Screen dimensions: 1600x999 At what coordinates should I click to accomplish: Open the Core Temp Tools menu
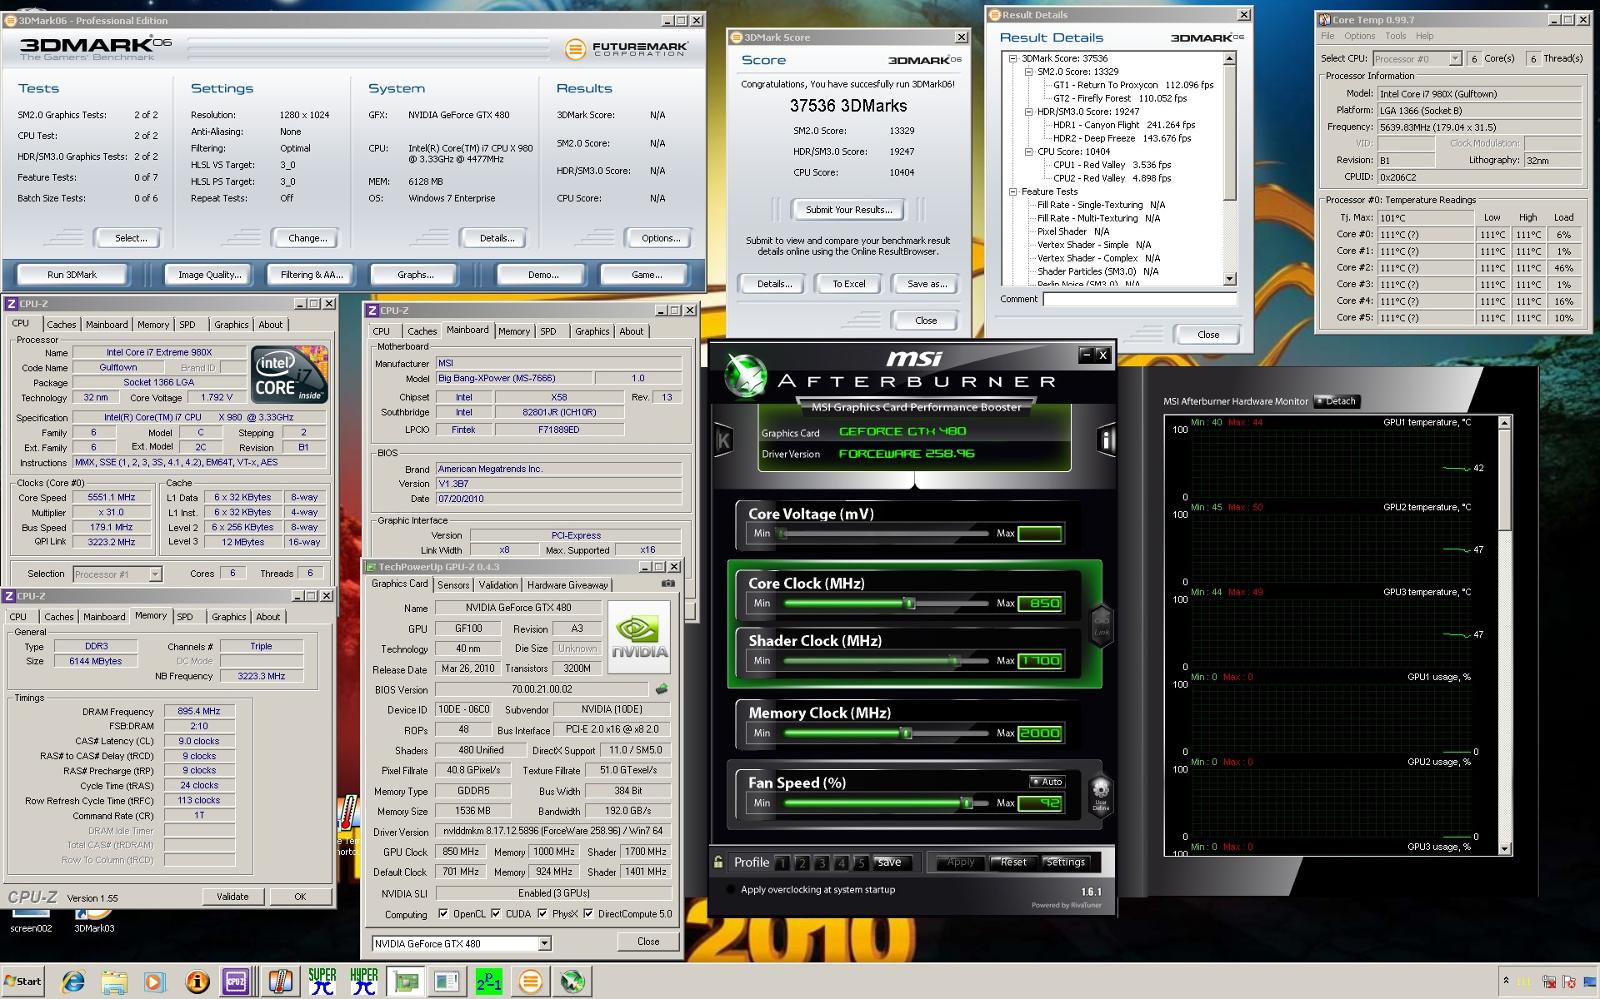(1395, 36)
